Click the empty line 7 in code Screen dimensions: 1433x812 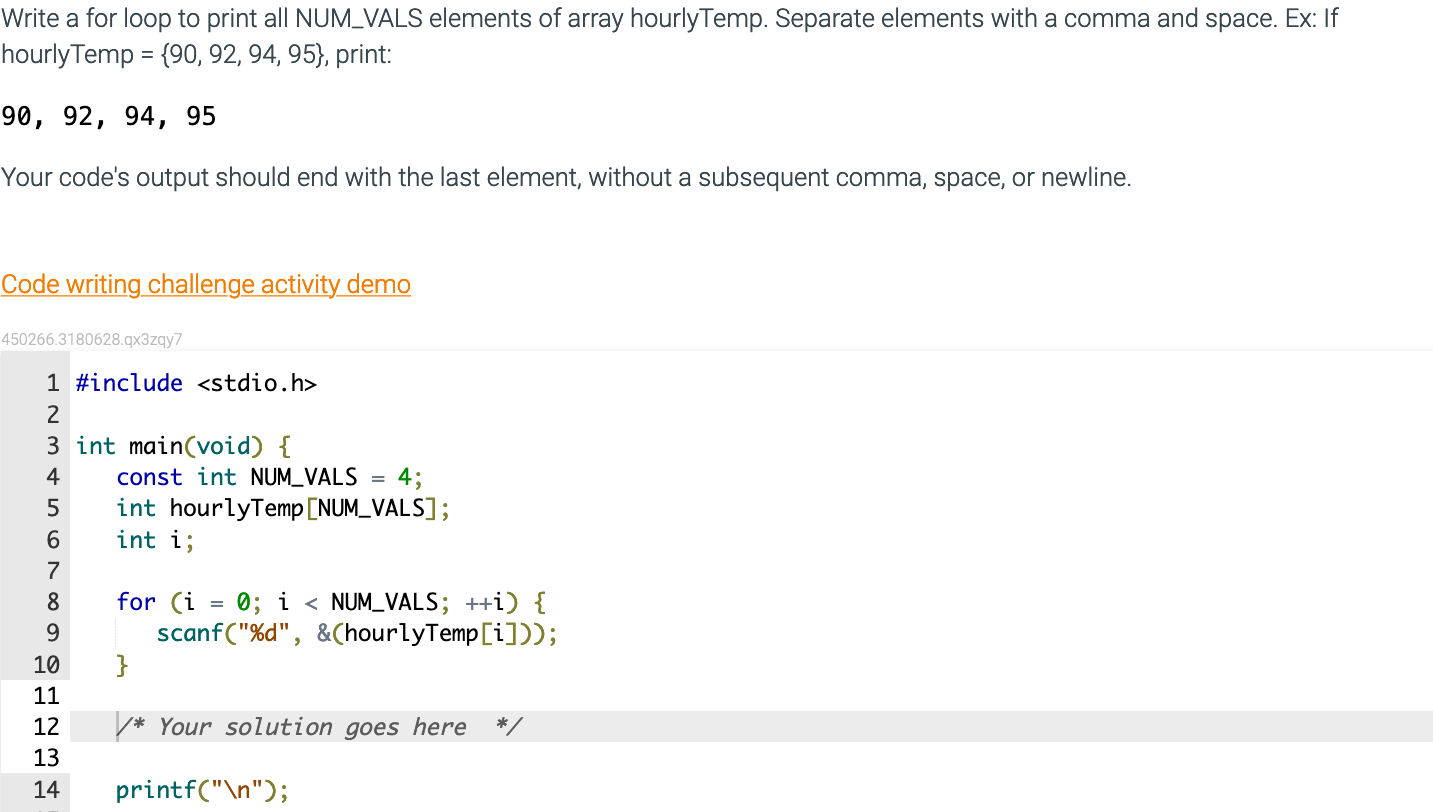point(750,571)
